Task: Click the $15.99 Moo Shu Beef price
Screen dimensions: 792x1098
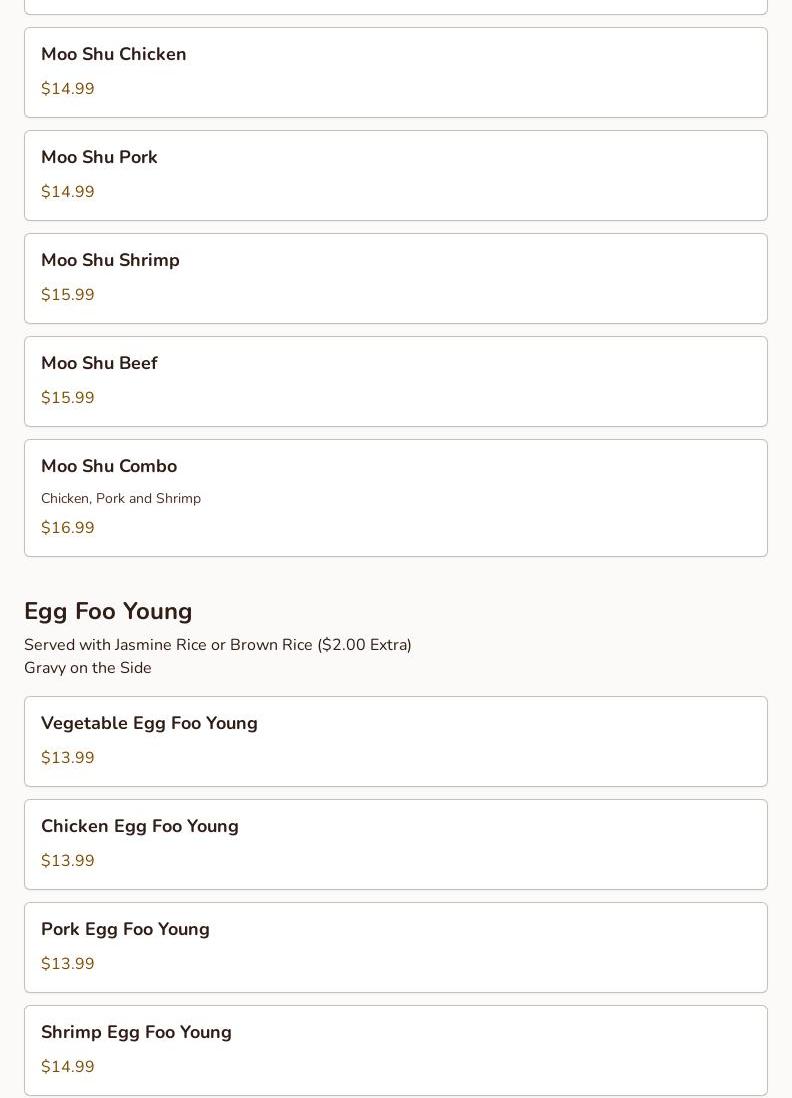Action: (68, 398)
